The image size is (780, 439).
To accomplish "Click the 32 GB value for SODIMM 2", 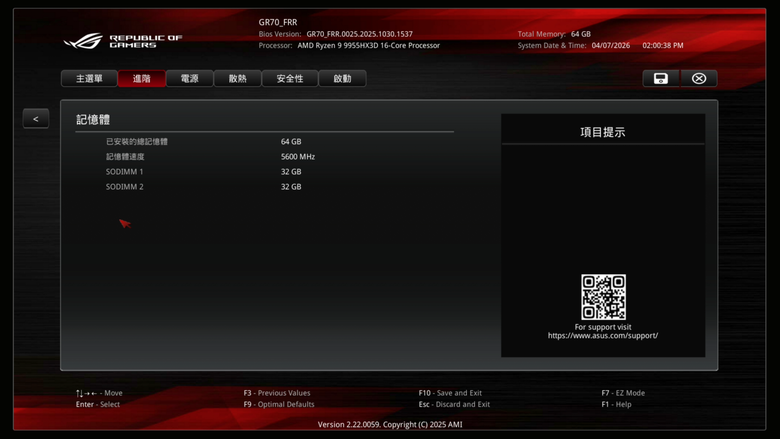I will point(291,187).
